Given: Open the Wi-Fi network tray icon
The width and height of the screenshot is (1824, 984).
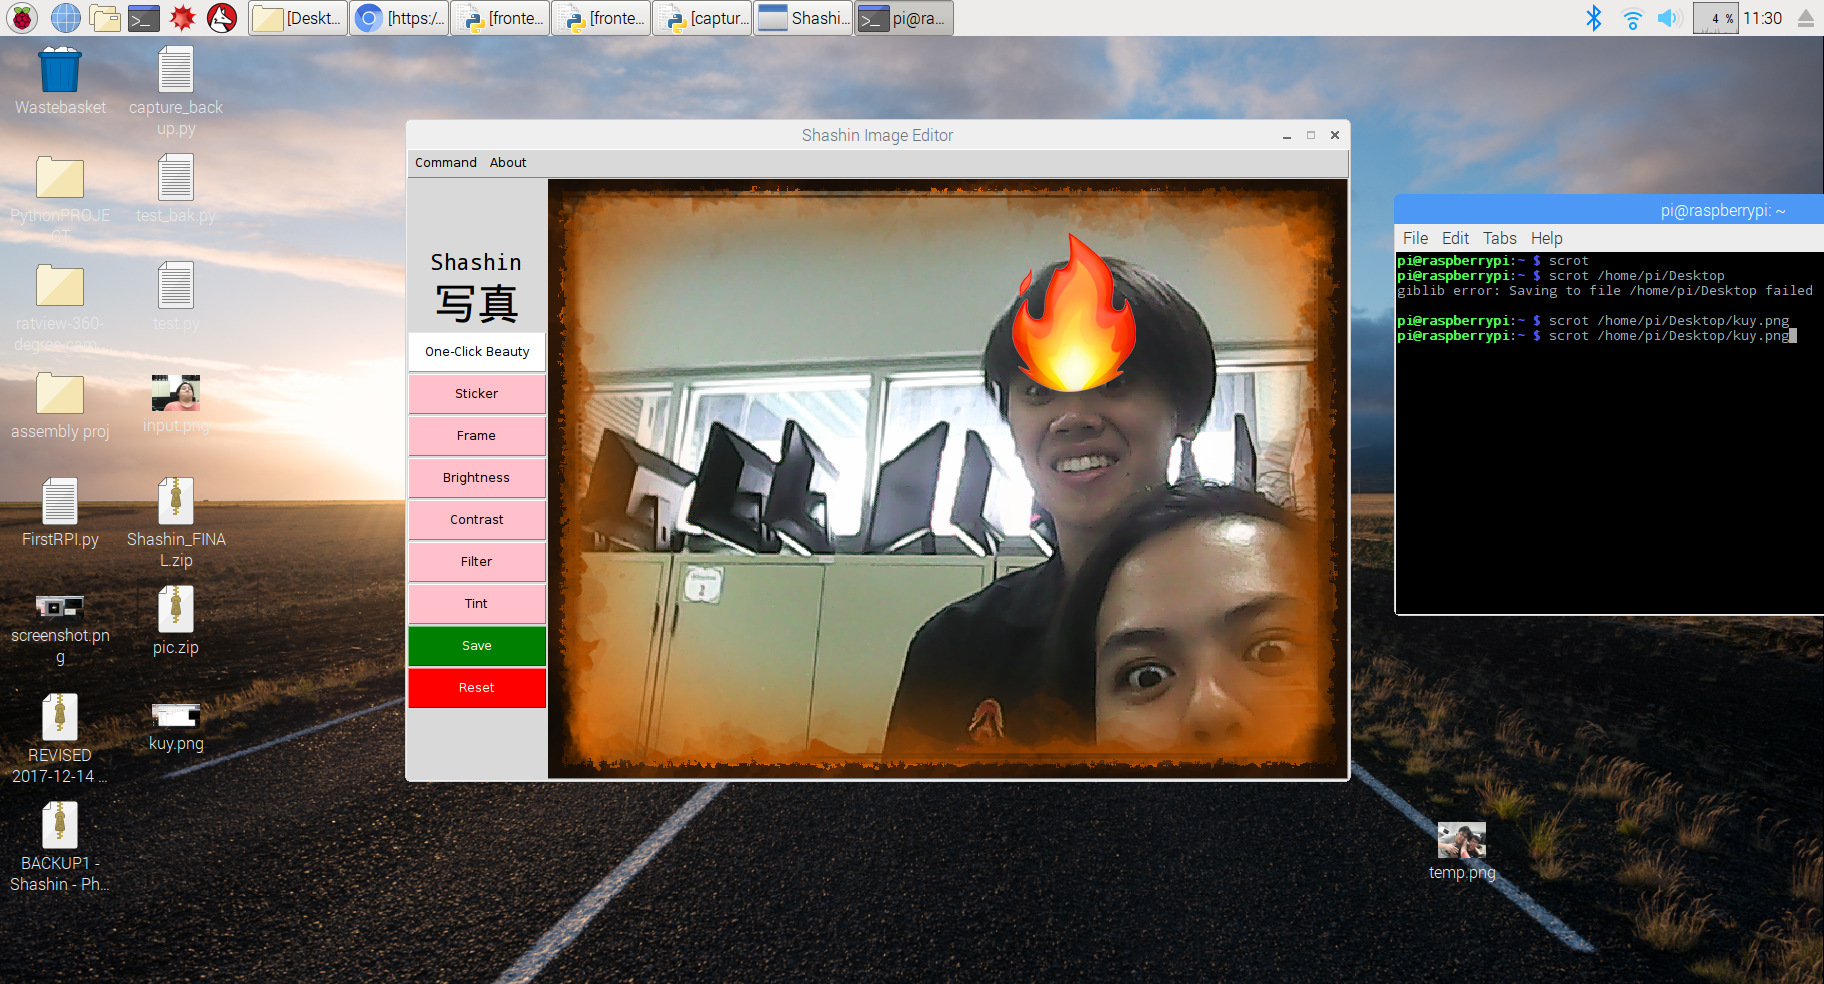Looking at the screenshot, I should [x=1632, y=18].
